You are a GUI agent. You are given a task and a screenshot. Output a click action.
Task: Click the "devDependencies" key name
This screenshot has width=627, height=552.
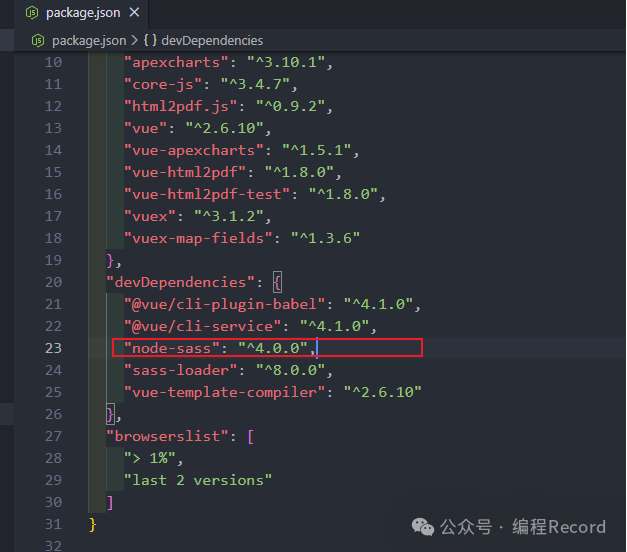click(x=180, y=282)
